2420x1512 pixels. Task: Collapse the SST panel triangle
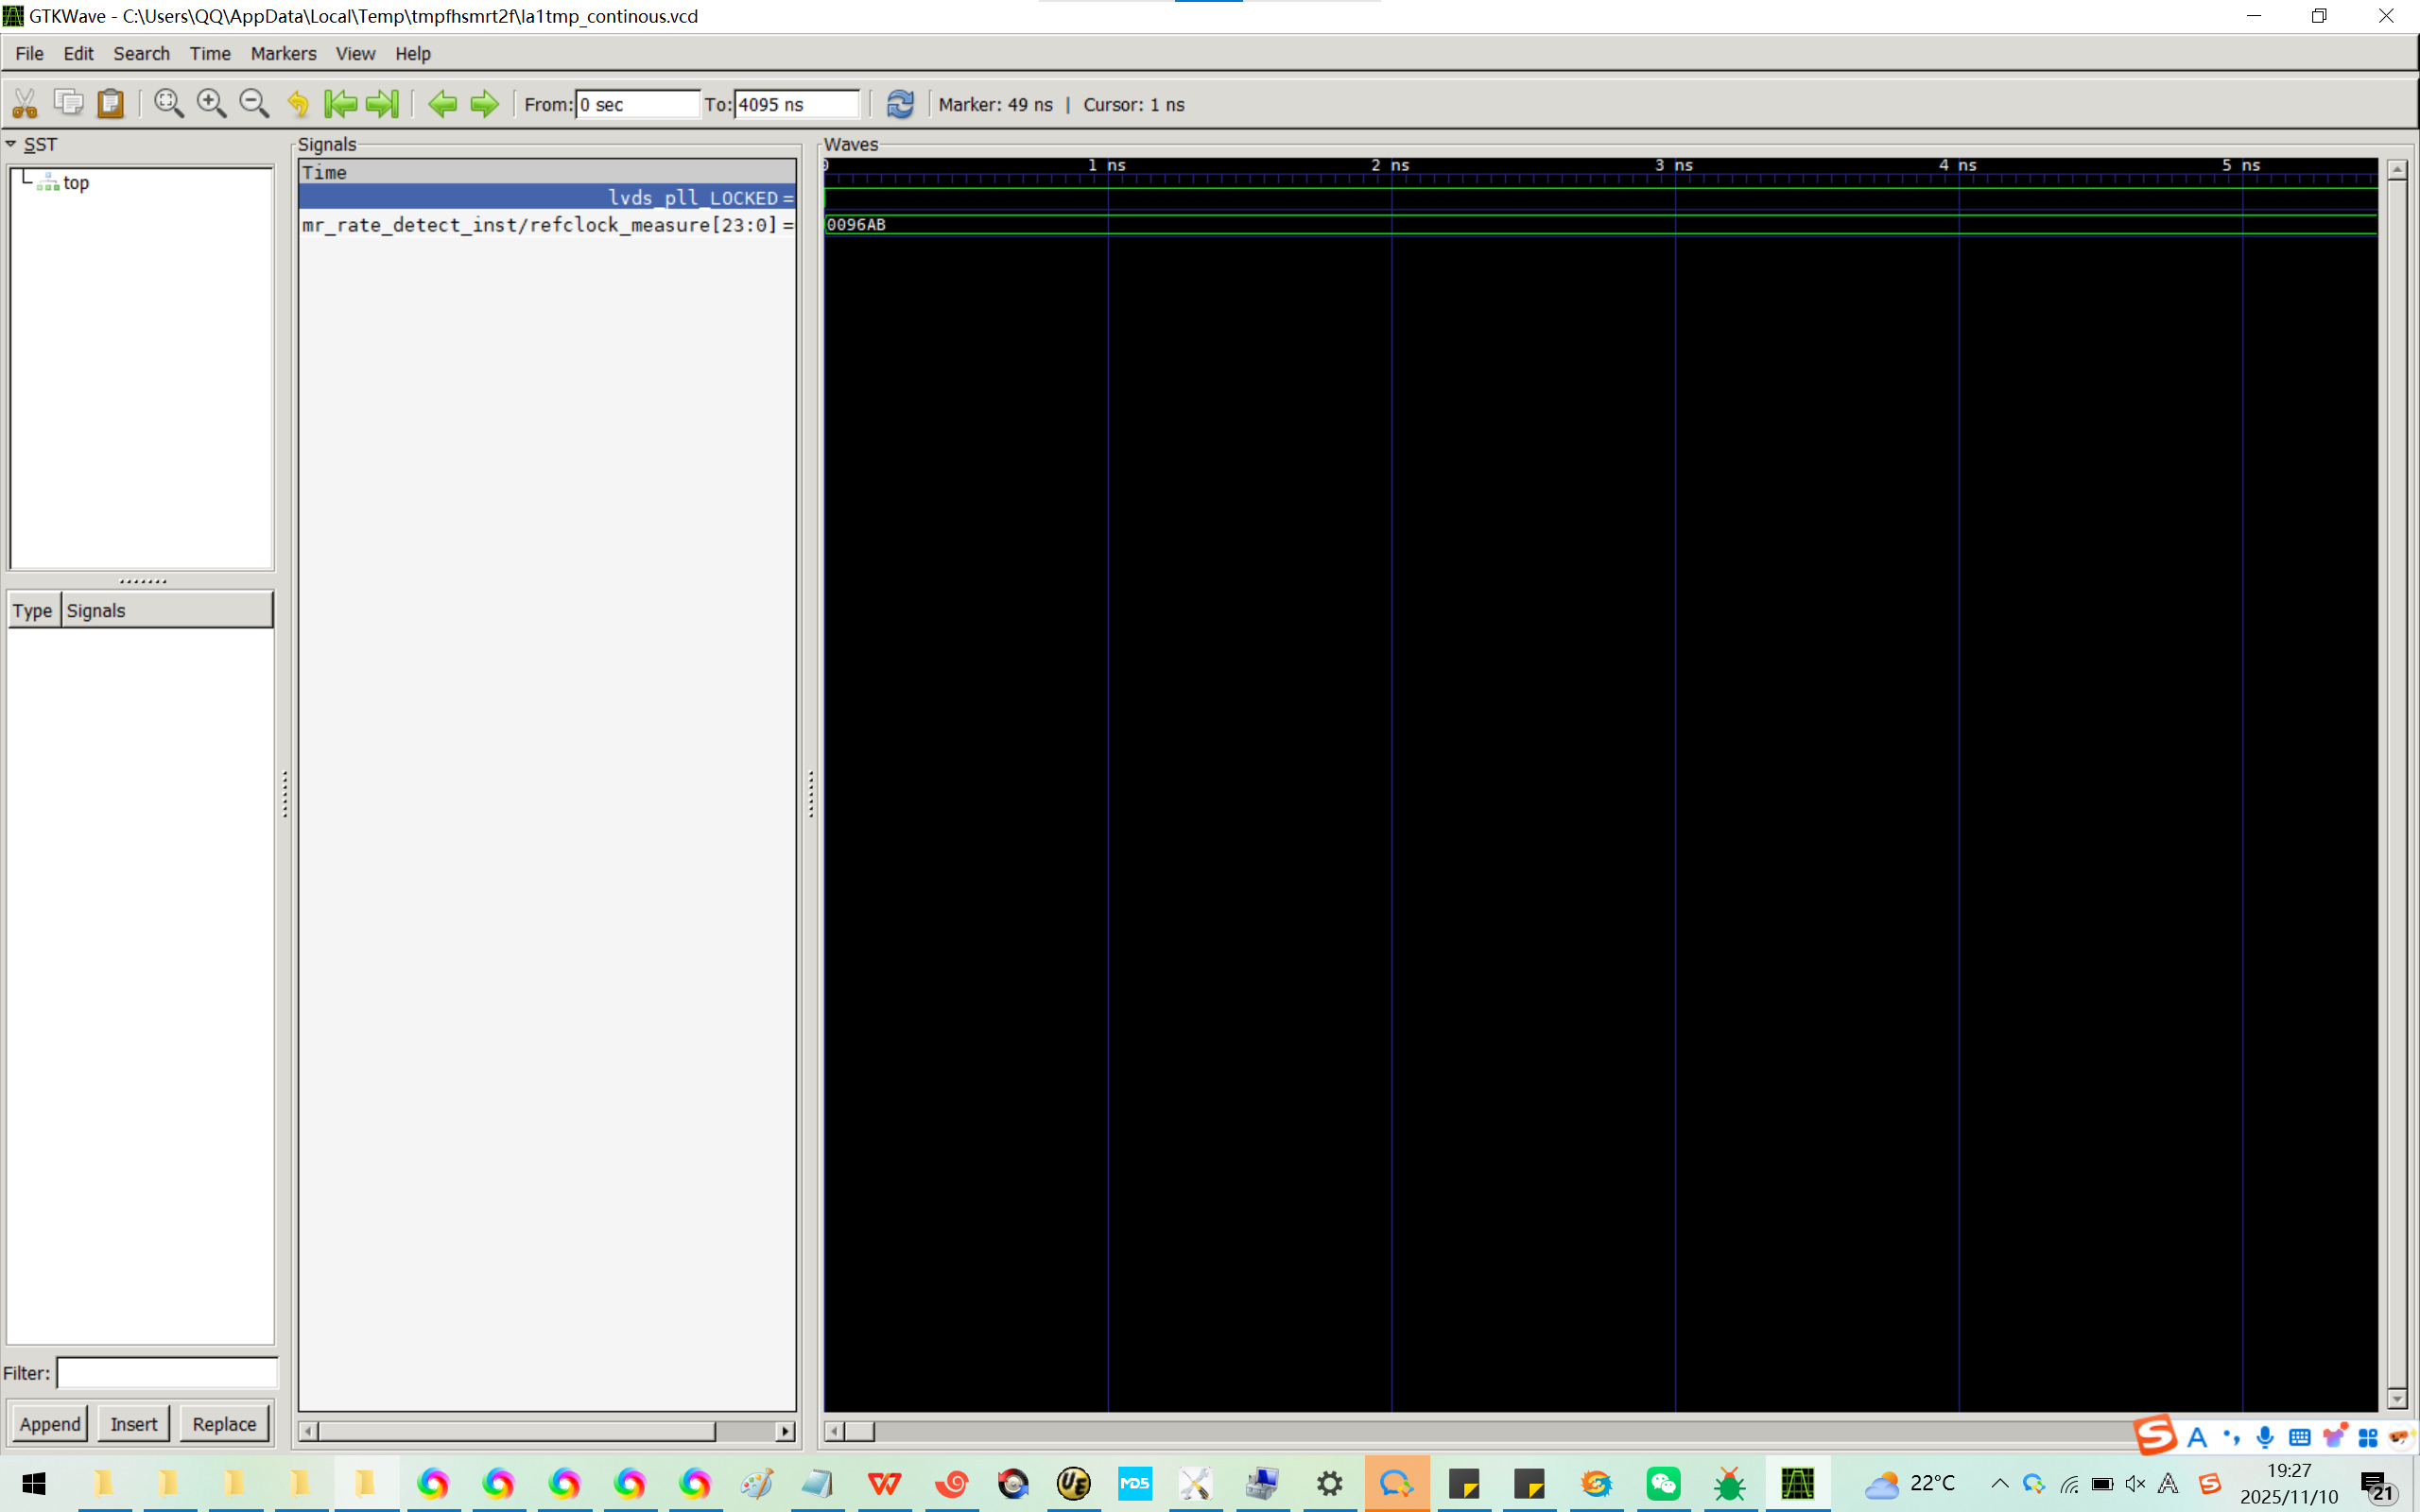[11, 144]
